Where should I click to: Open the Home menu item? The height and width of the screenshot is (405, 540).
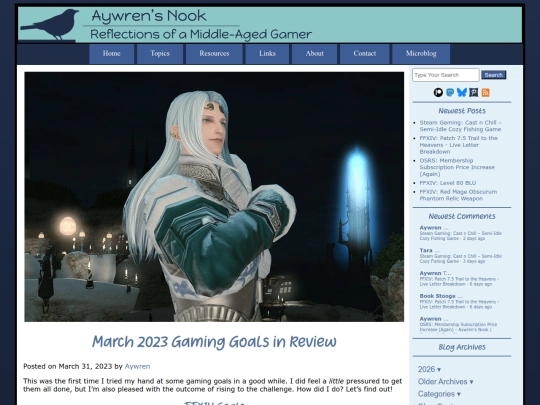(x=112, y=54)
